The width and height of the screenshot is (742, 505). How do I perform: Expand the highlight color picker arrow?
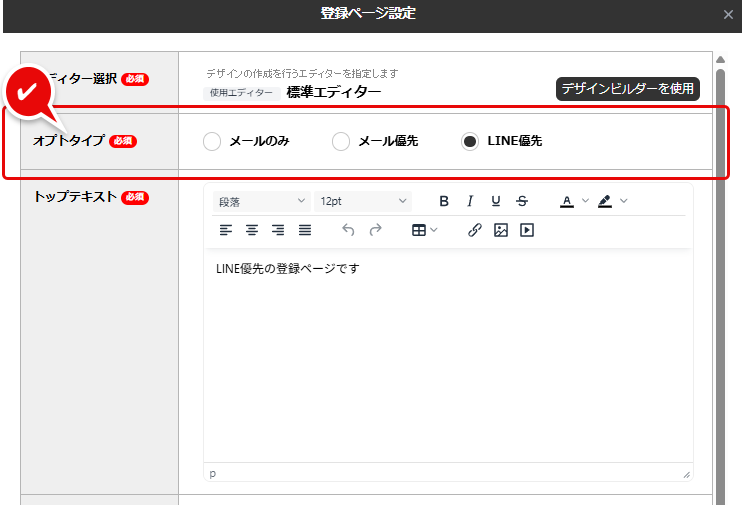coord(624,201)
